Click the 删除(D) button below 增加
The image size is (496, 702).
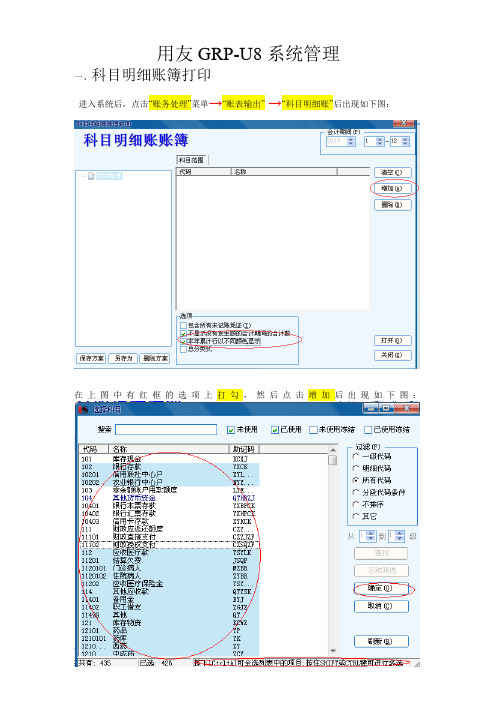click(392, 205)
